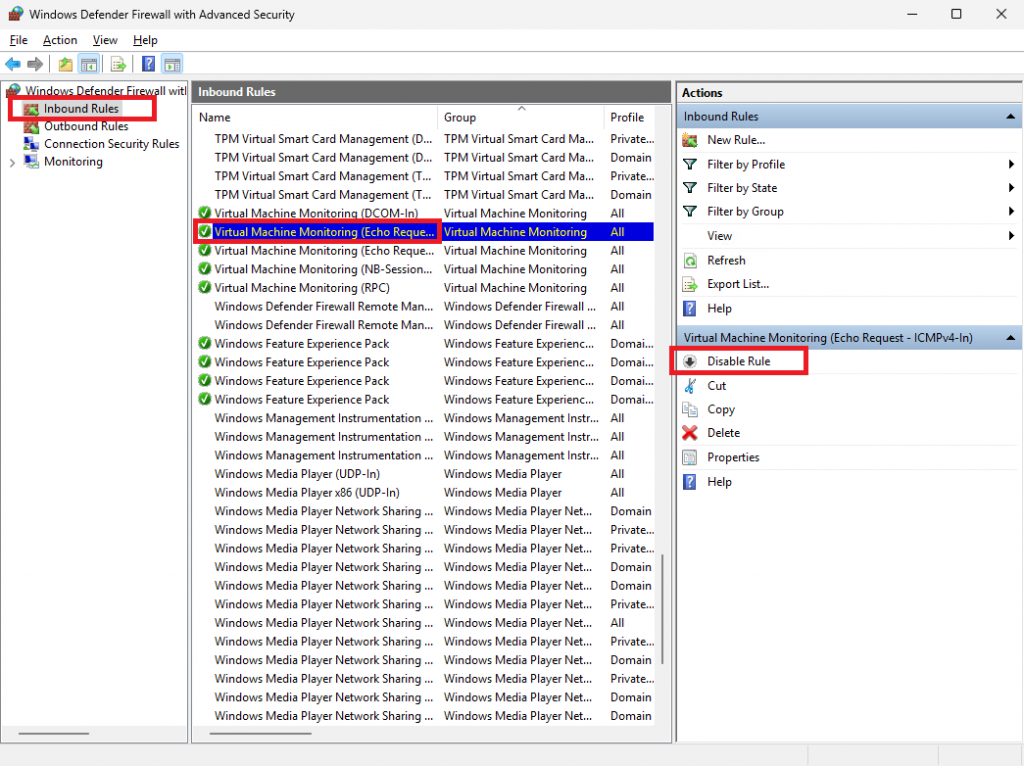Click the Export List... action
The width and height of the screenshot is (1024, 766).
[x=738, y=284]
